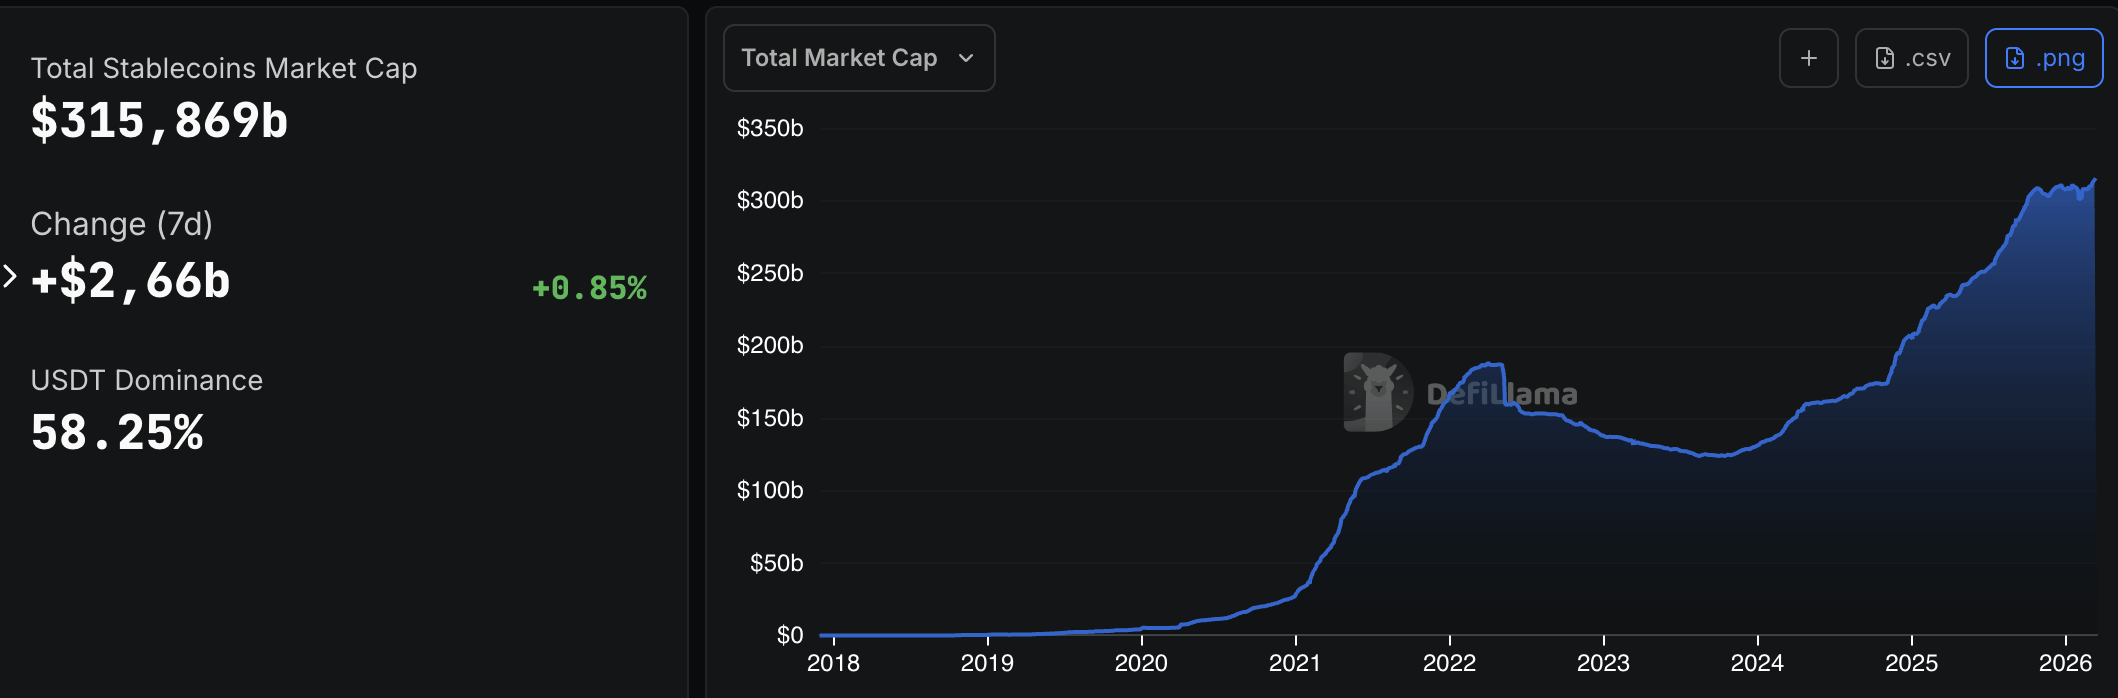Click the chevron arrow in the Total Market Cap selector
This screenshot has height=698, width=2118.
tap(966, 58)
